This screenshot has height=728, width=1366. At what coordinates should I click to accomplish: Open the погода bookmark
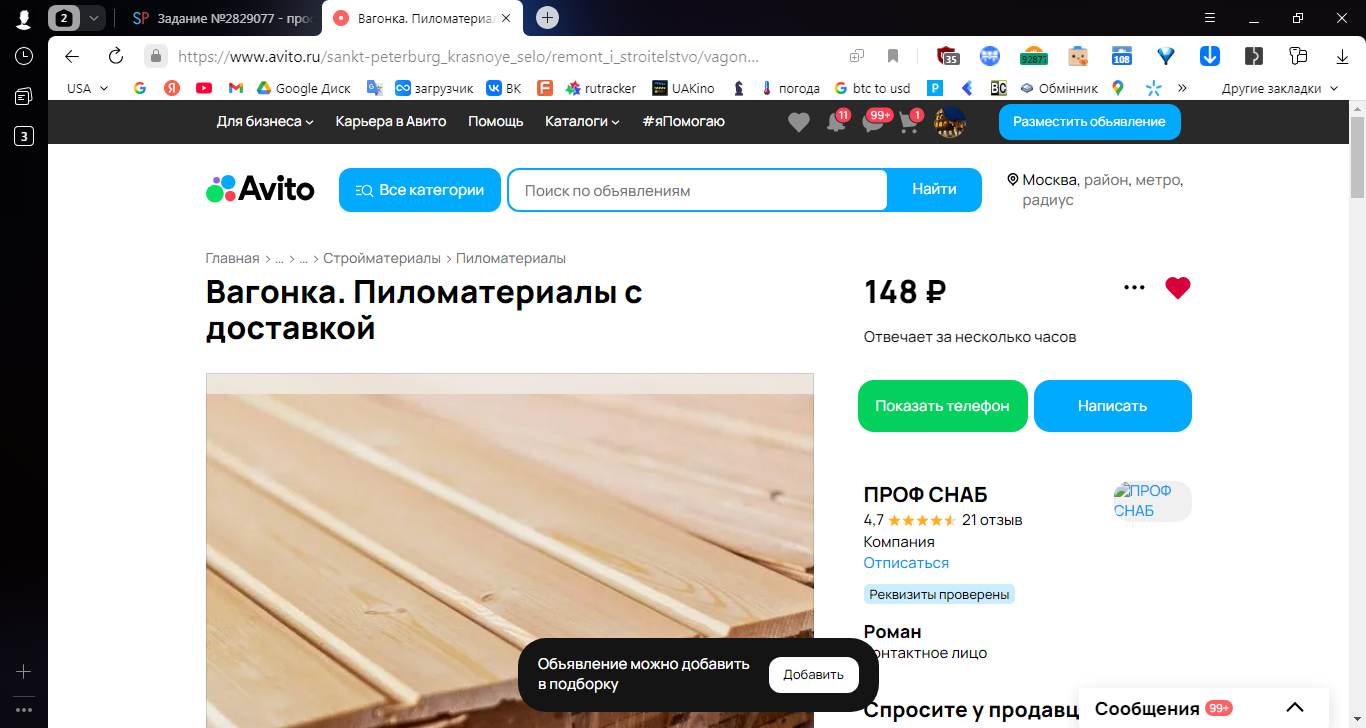789,88
